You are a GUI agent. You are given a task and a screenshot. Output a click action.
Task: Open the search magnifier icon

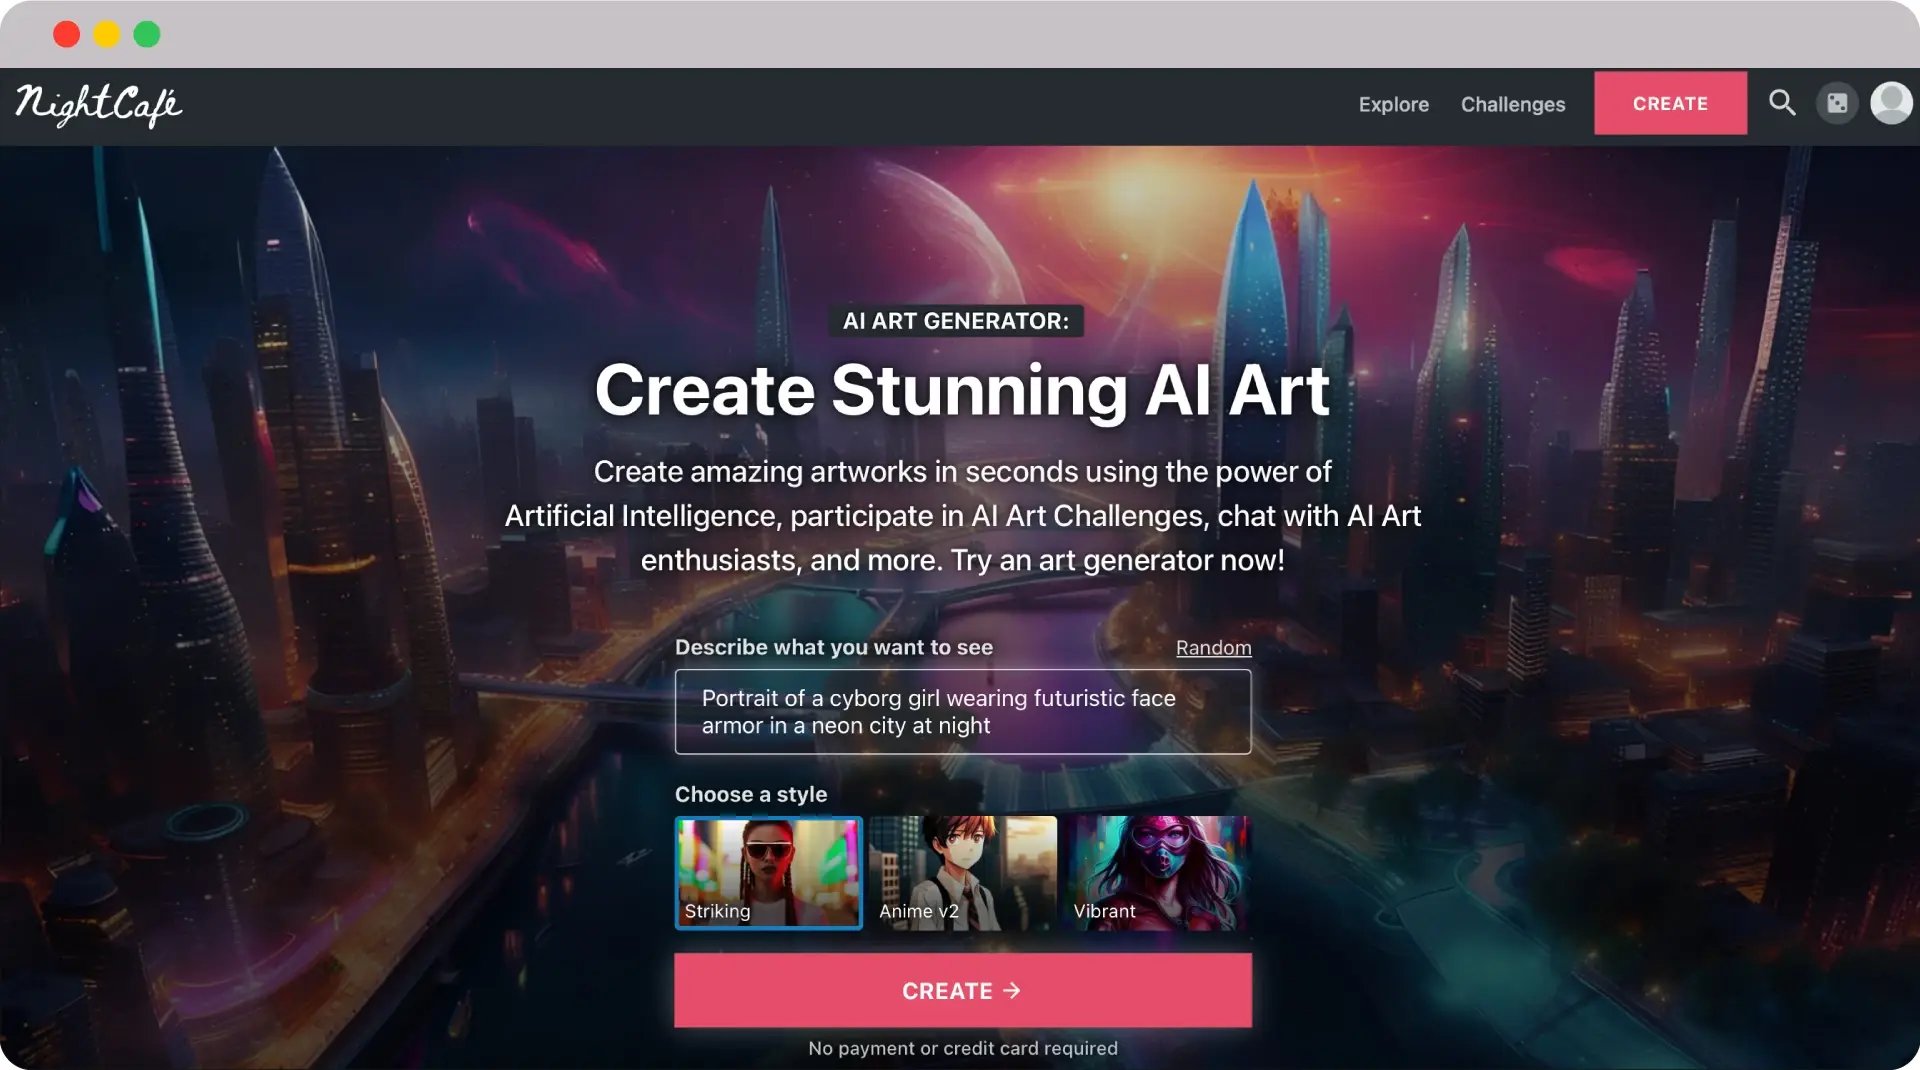[1782, 103]
